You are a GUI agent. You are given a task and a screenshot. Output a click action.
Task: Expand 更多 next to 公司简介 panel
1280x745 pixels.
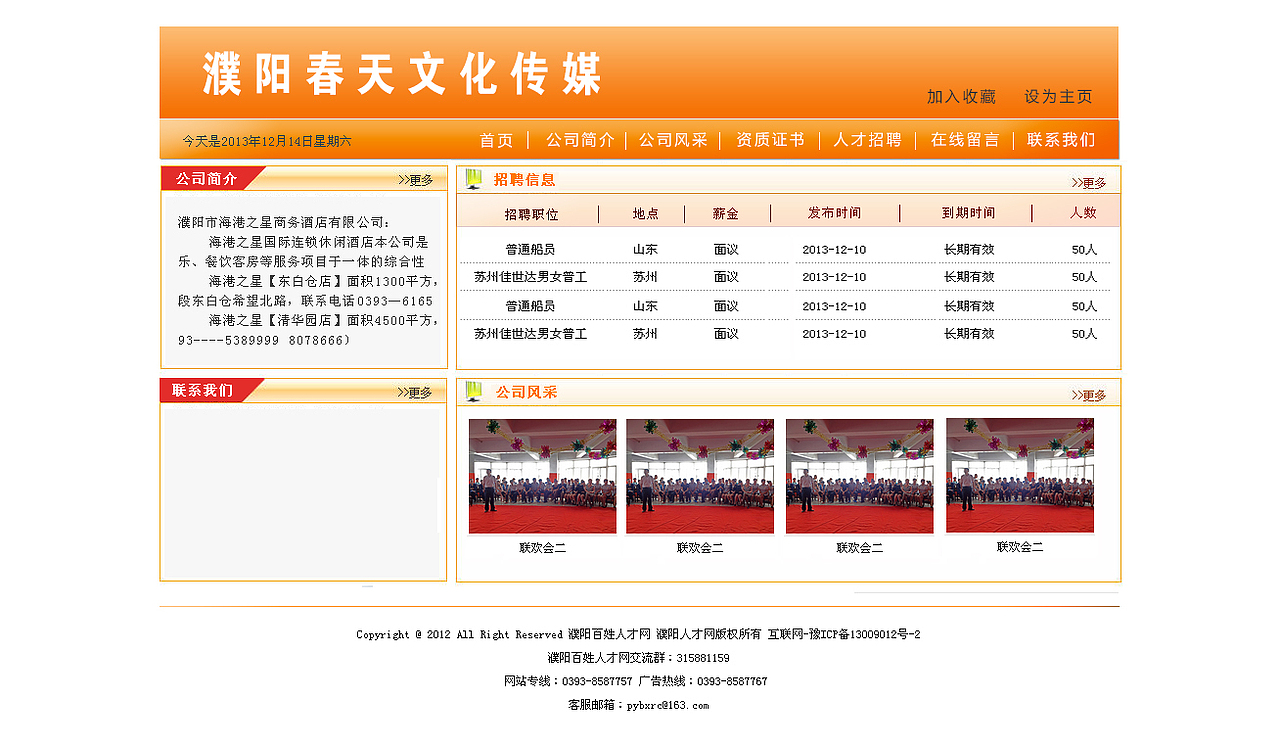click(x=421, y=179)
